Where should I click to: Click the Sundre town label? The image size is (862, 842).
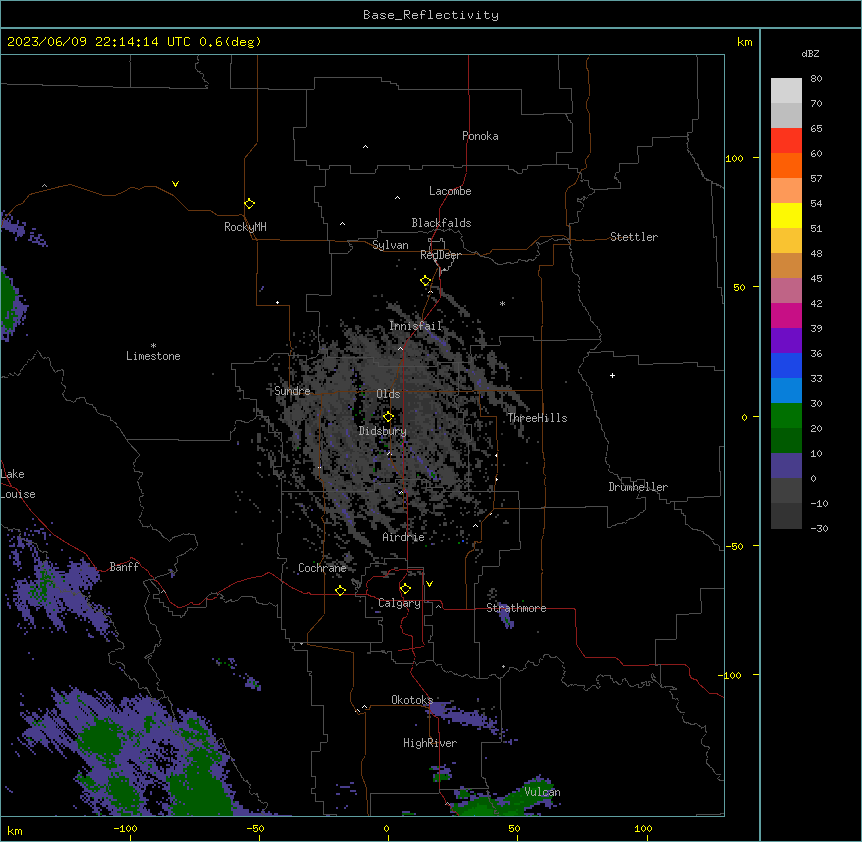coord(292,391)
